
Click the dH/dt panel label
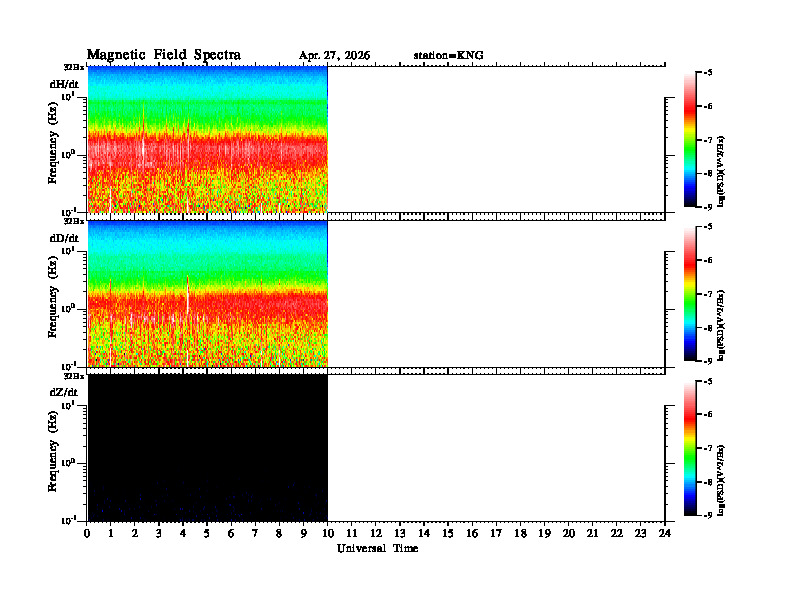(x=64, y=84)
